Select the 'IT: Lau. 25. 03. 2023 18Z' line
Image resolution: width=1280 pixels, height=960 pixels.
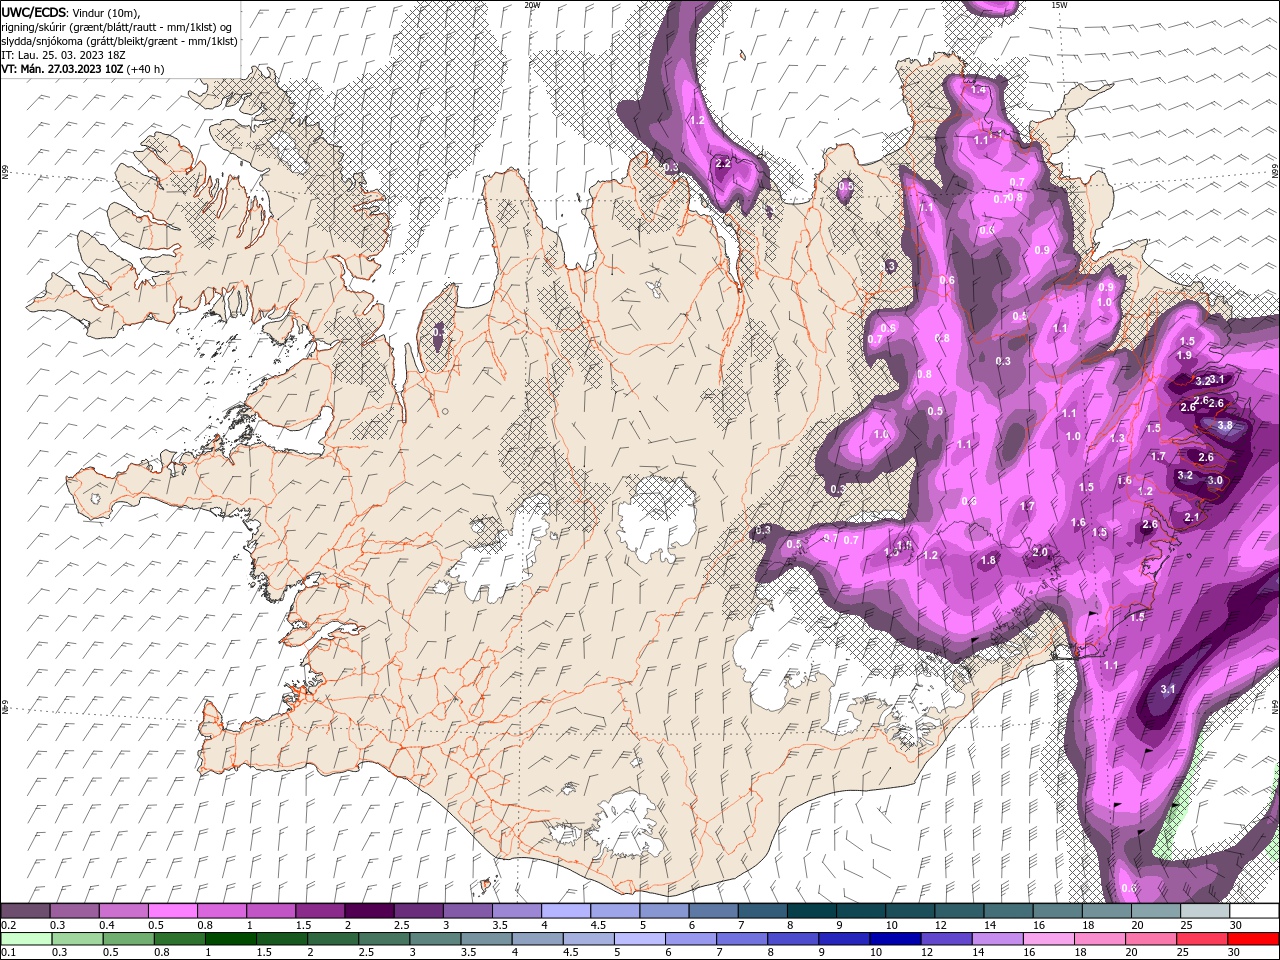point(65,55)
